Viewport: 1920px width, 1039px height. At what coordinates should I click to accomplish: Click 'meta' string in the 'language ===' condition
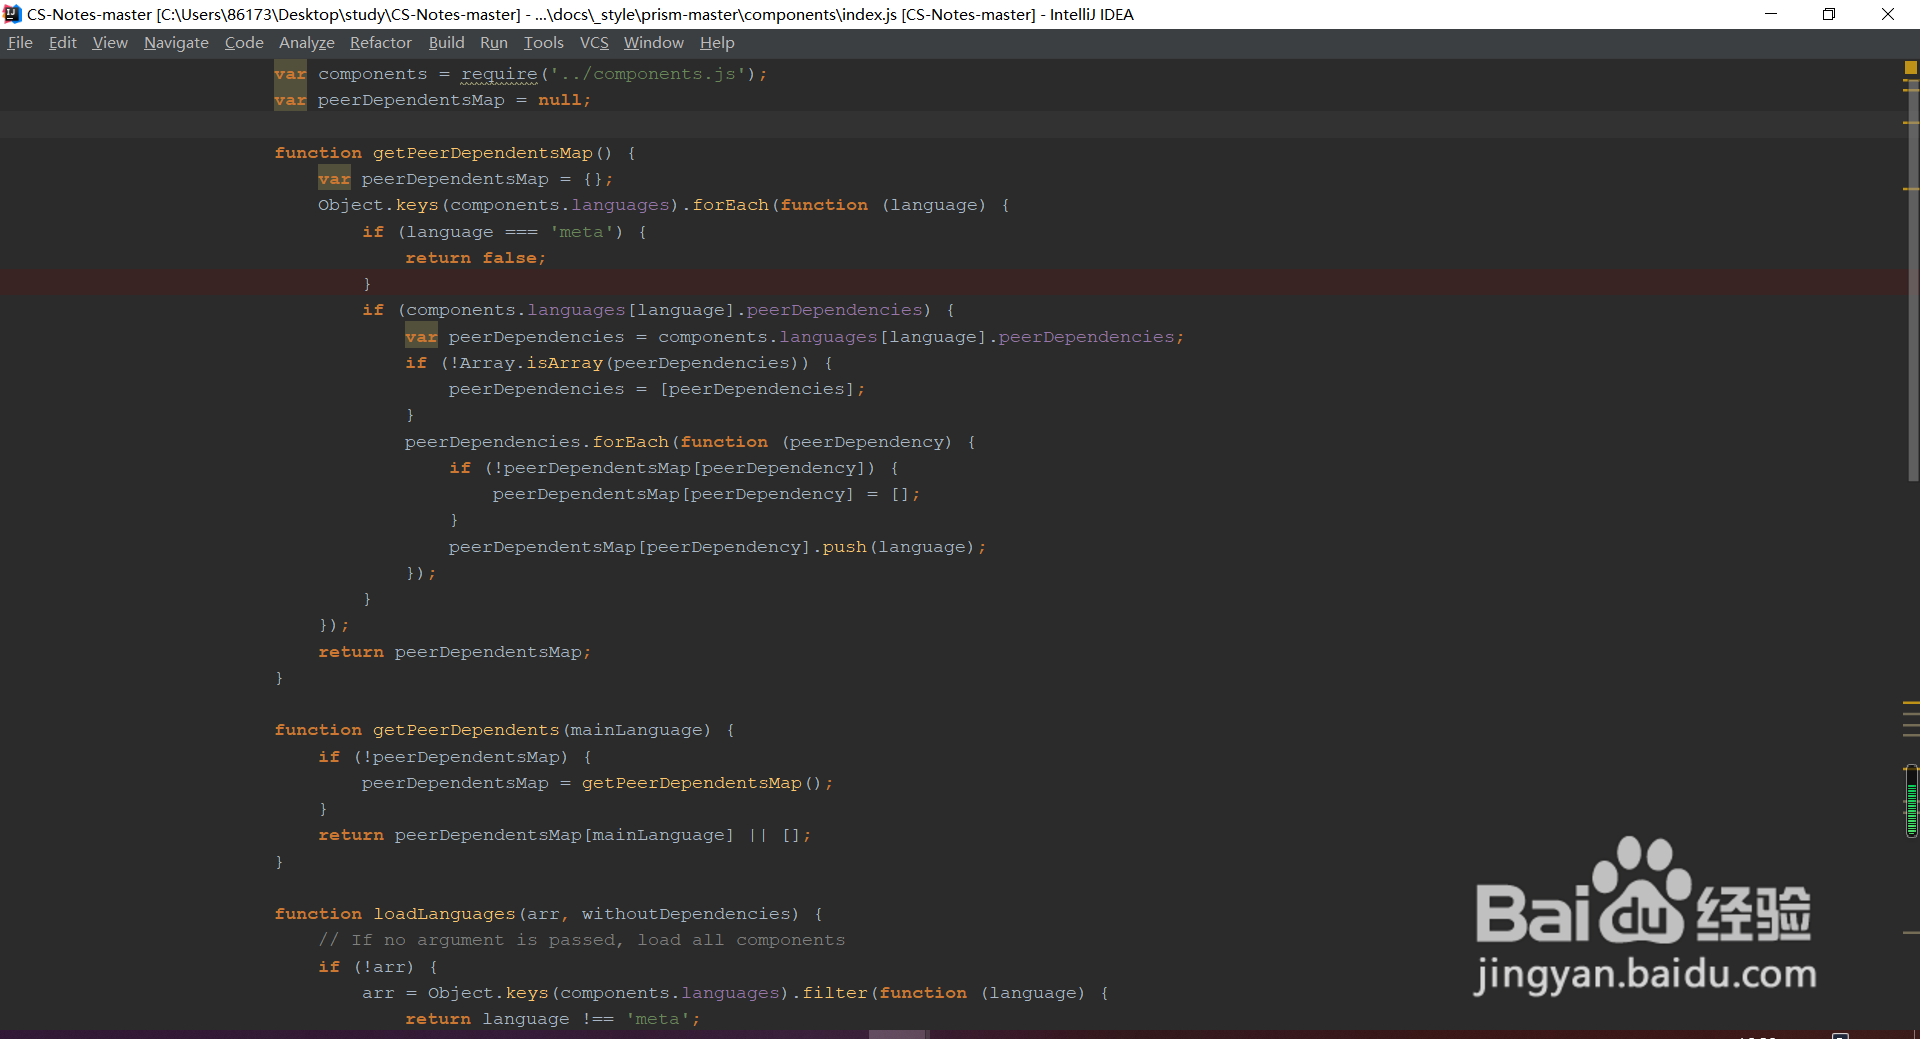click(x=581, y=232)
